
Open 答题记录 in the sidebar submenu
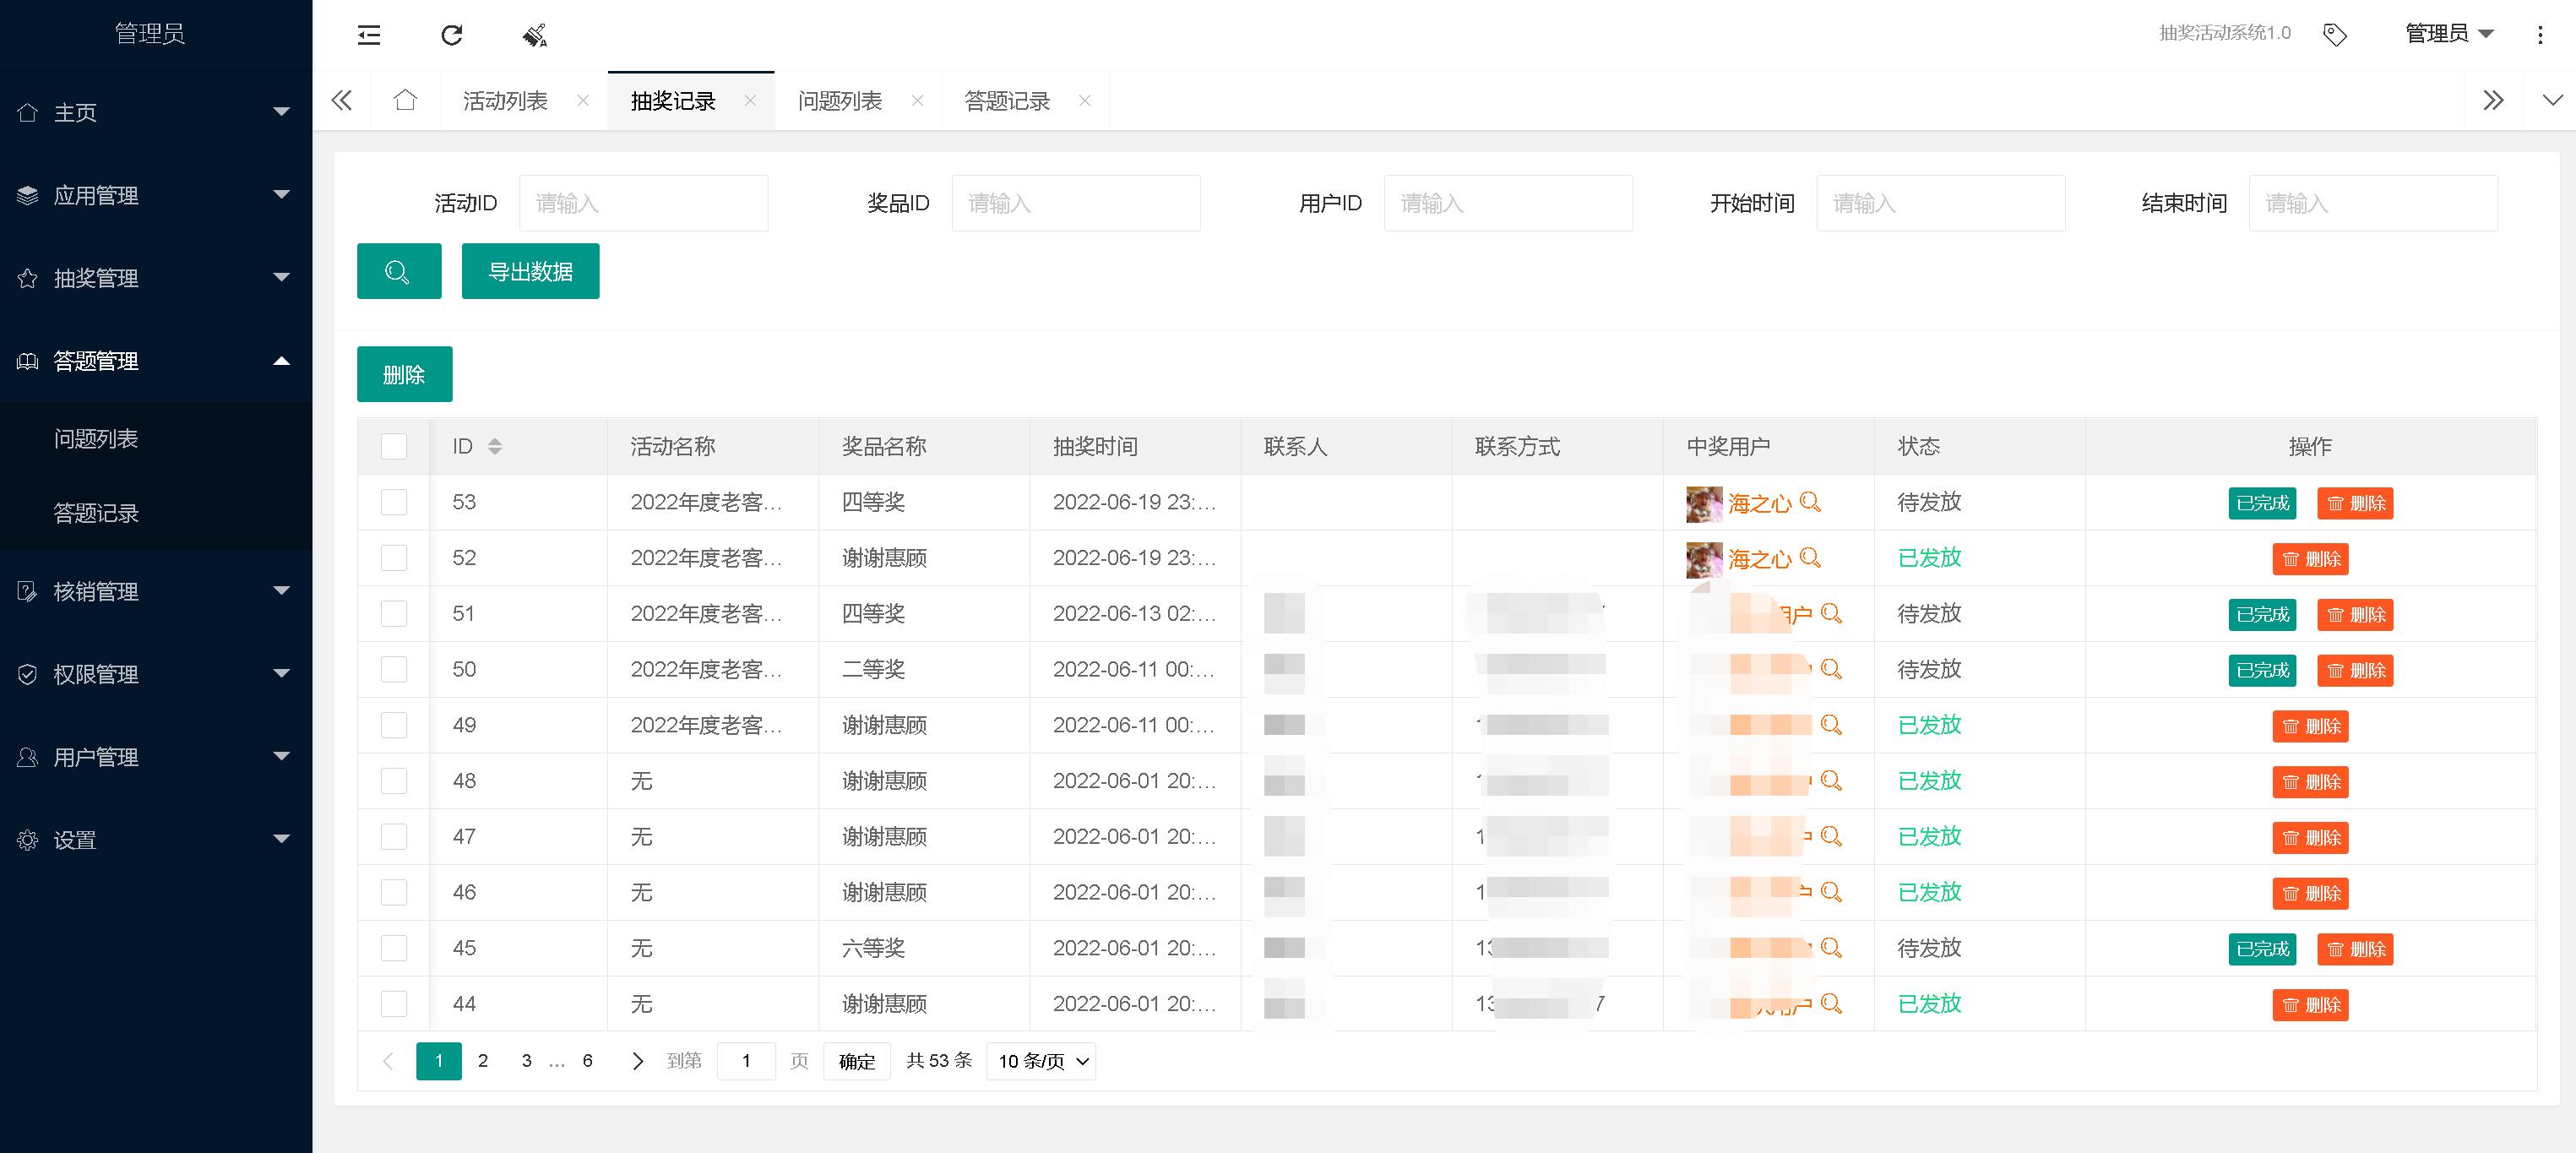(96, 513)
